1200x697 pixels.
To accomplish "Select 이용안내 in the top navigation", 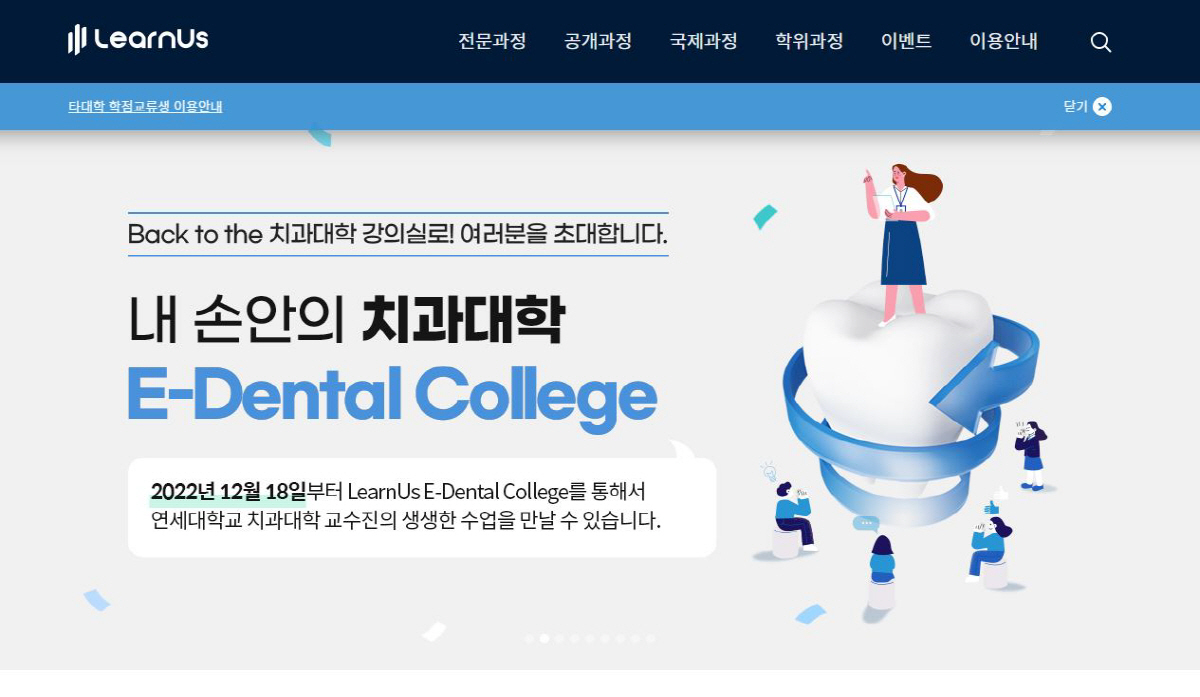I will 1004,41.
